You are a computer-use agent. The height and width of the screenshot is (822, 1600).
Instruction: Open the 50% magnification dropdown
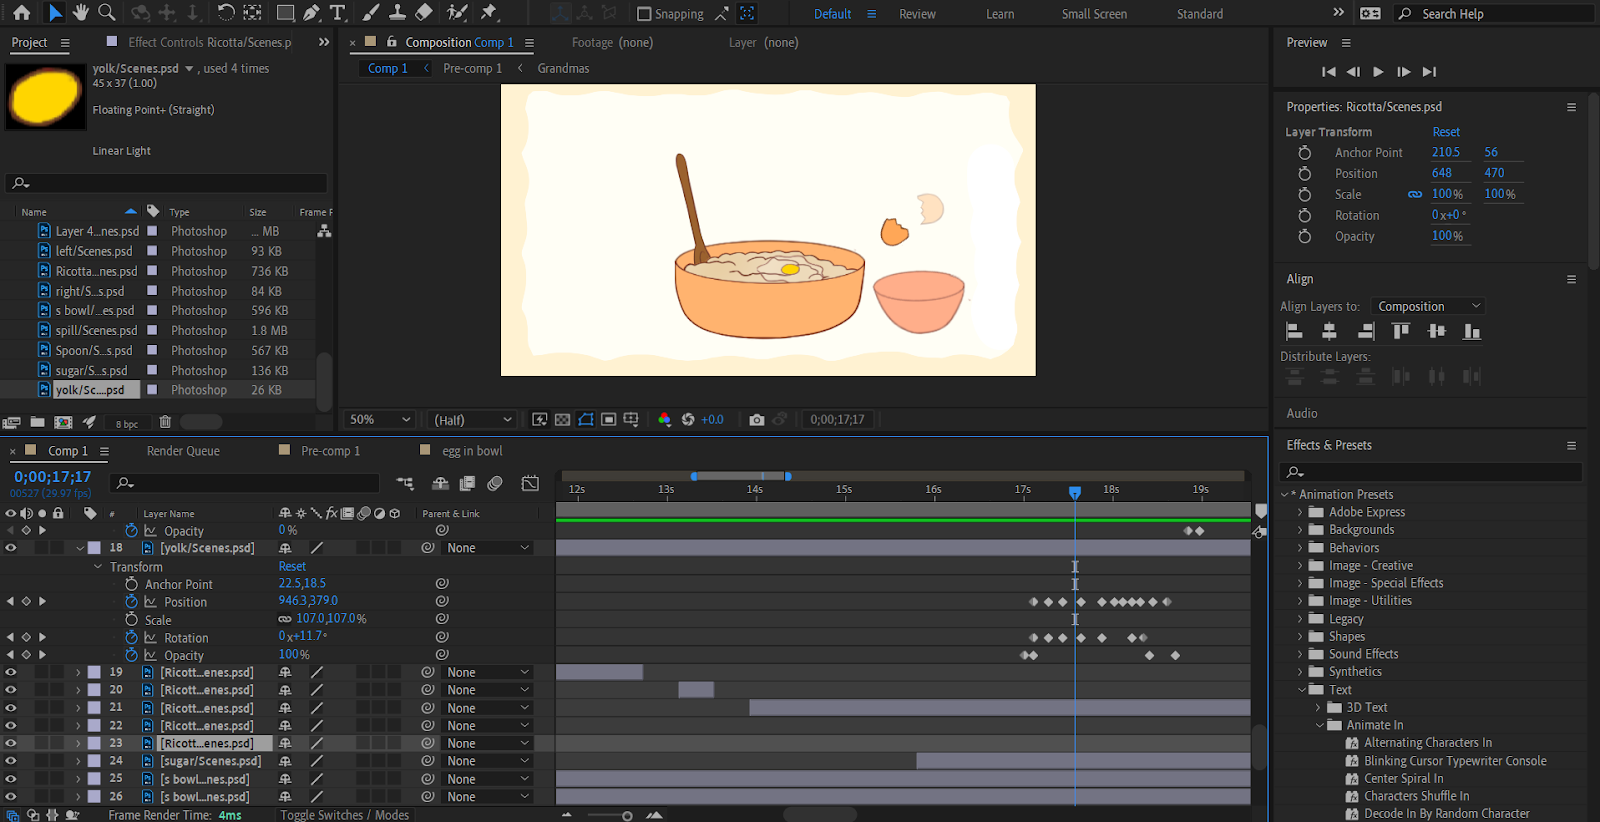[x=379, y=420]
